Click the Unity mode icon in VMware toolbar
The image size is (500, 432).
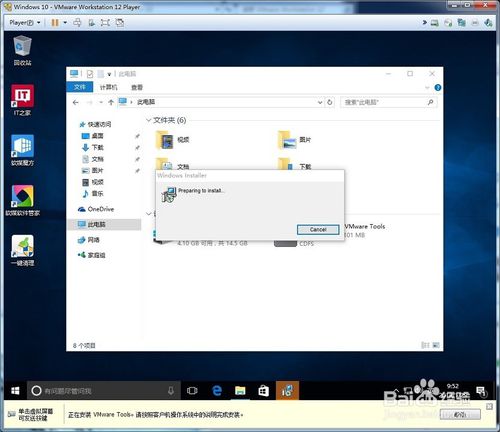[x=119, y=23]
